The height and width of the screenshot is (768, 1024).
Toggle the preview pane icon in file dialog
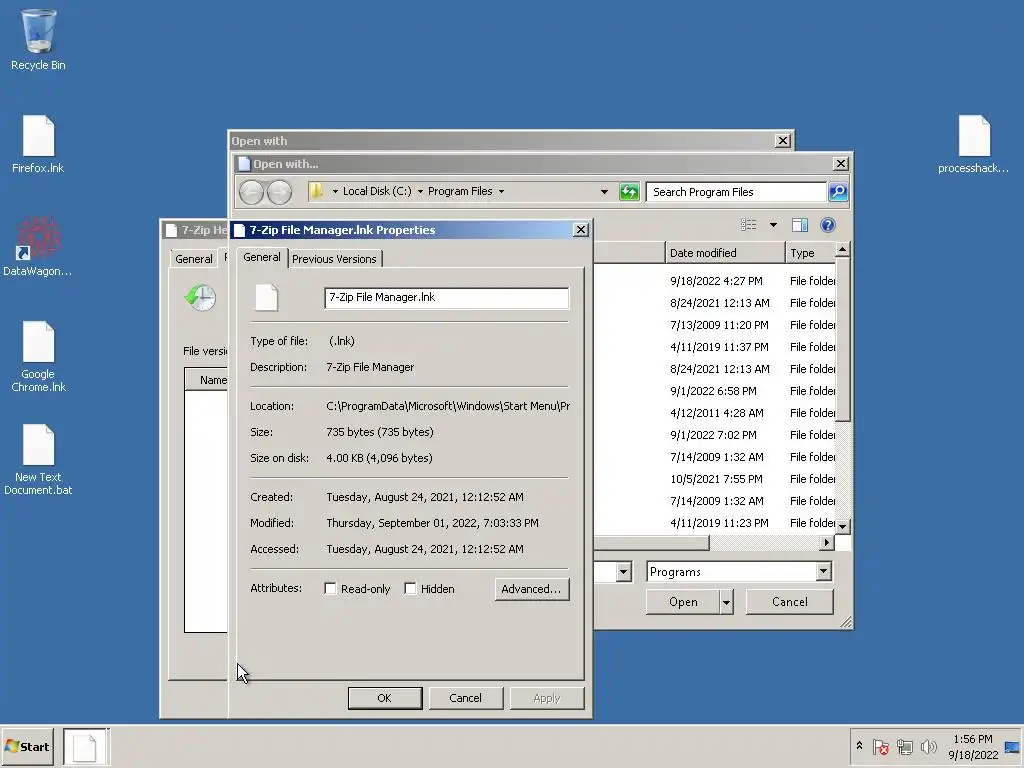tap(800, 225)
